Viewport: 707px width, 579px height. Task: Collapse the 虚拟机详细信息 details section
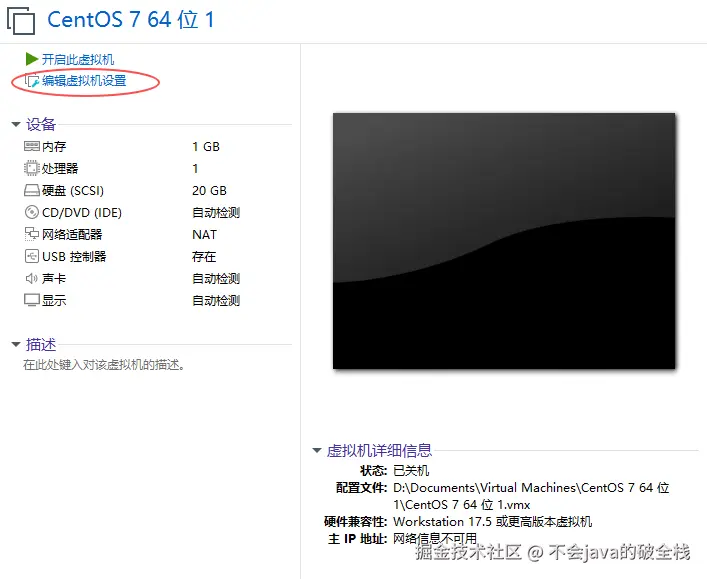(x=317, y=450)
